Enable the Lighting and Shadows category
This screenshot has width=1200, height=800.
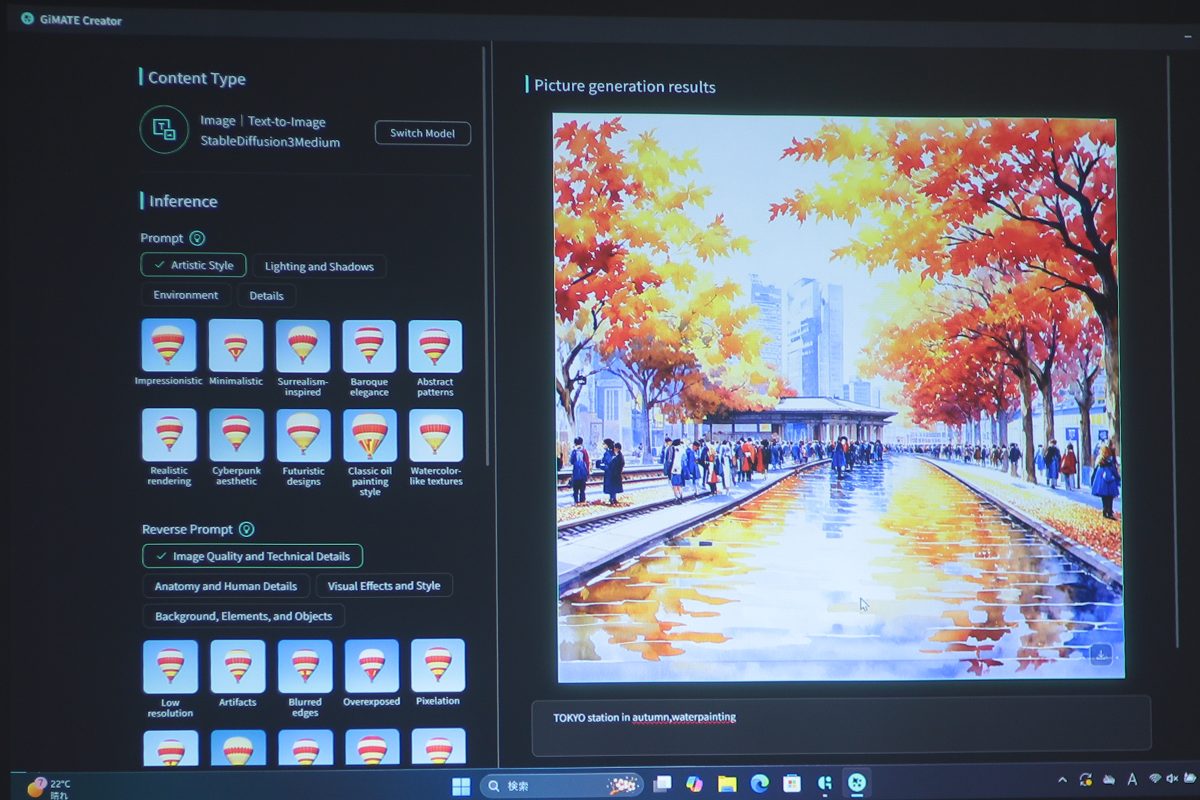point(319,266)
